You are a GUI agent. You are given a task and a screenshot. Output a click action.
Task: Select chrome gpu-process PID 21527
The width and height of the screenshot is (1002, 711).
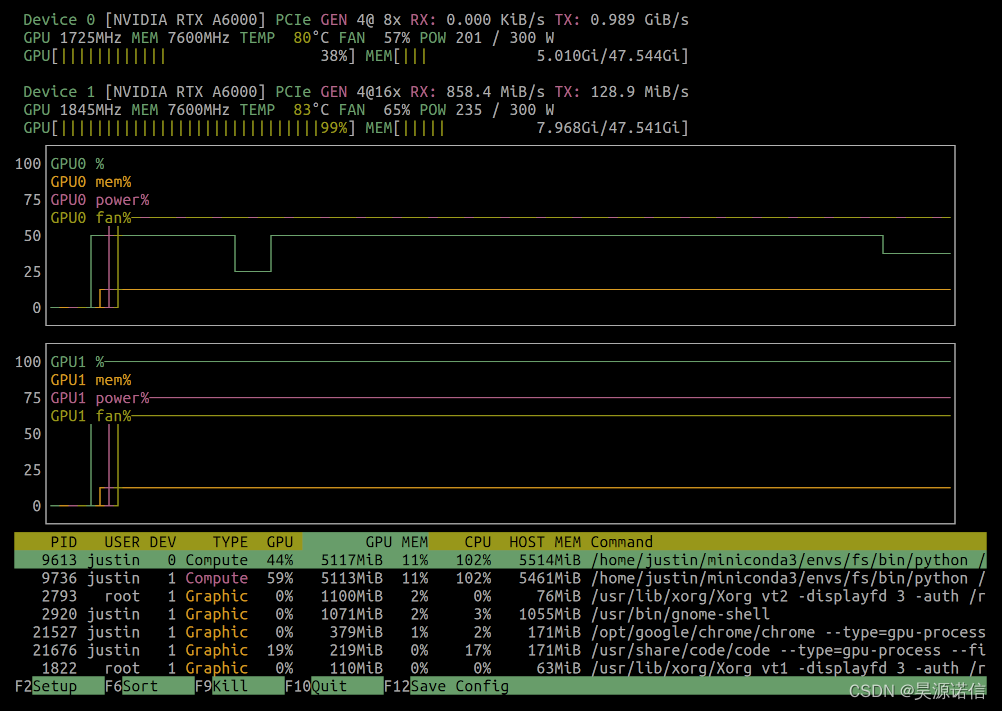pyautogui.click(x=500, y=632)
